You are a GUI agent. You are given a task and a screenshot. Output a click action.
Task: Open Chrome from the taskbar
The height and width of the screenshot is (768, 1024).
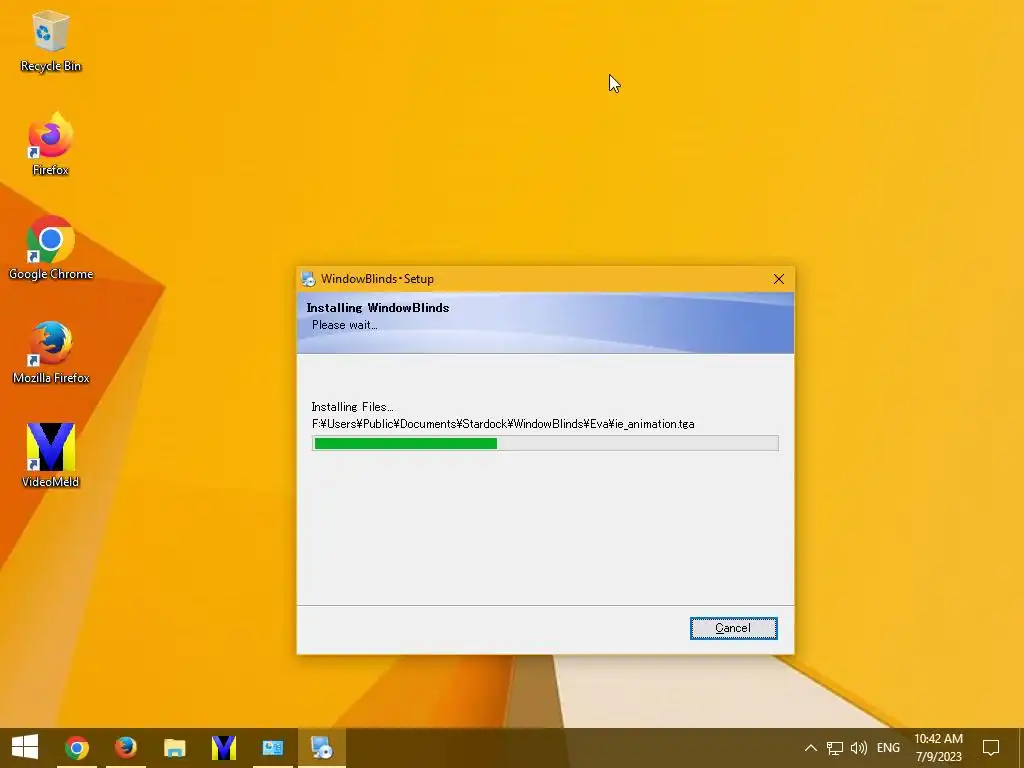point(76,748)
